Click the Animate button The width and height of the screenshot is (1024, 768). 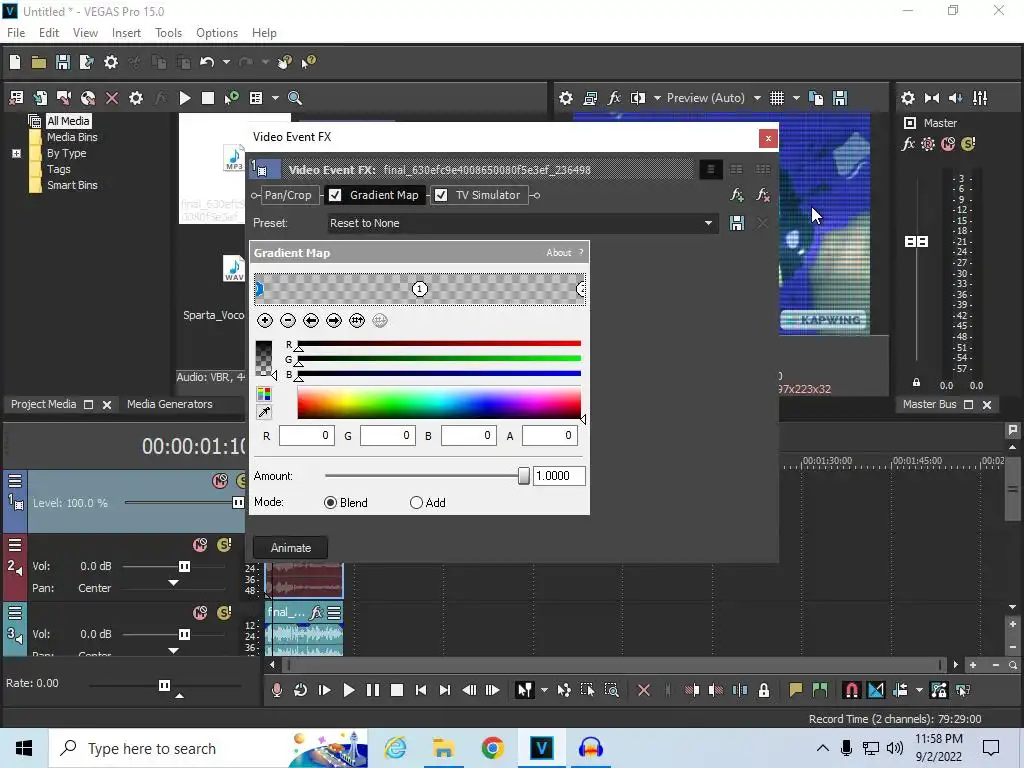pyautogui.click(x=291, y=548)
